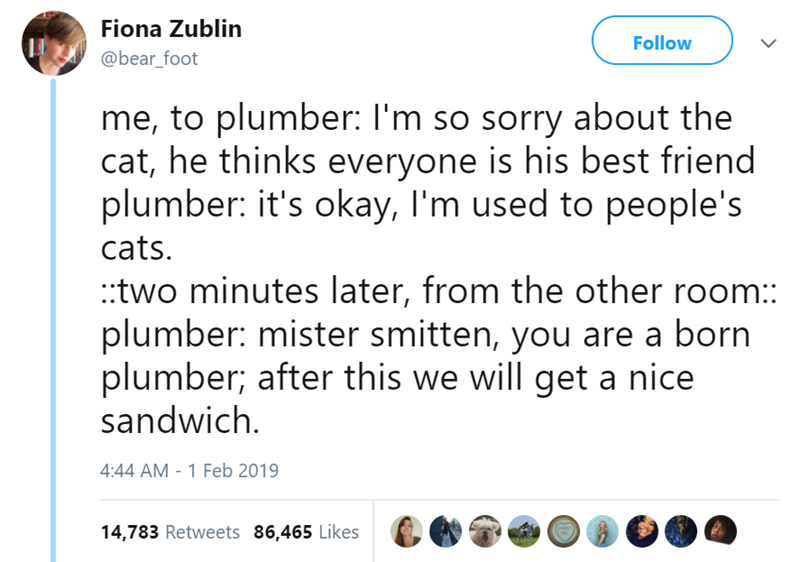Click Fiona Zublin's profile avatar
This screenshot has width=800, height=562.
click(x=53, y=44)
